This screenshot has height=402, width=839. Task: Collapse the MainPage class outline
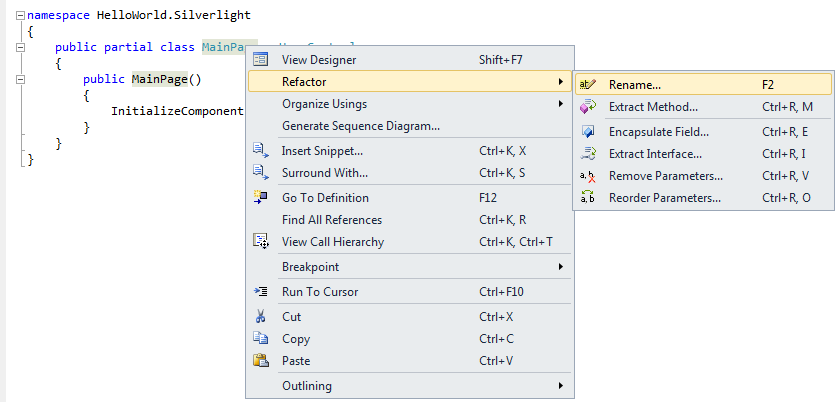pos(20,47)
